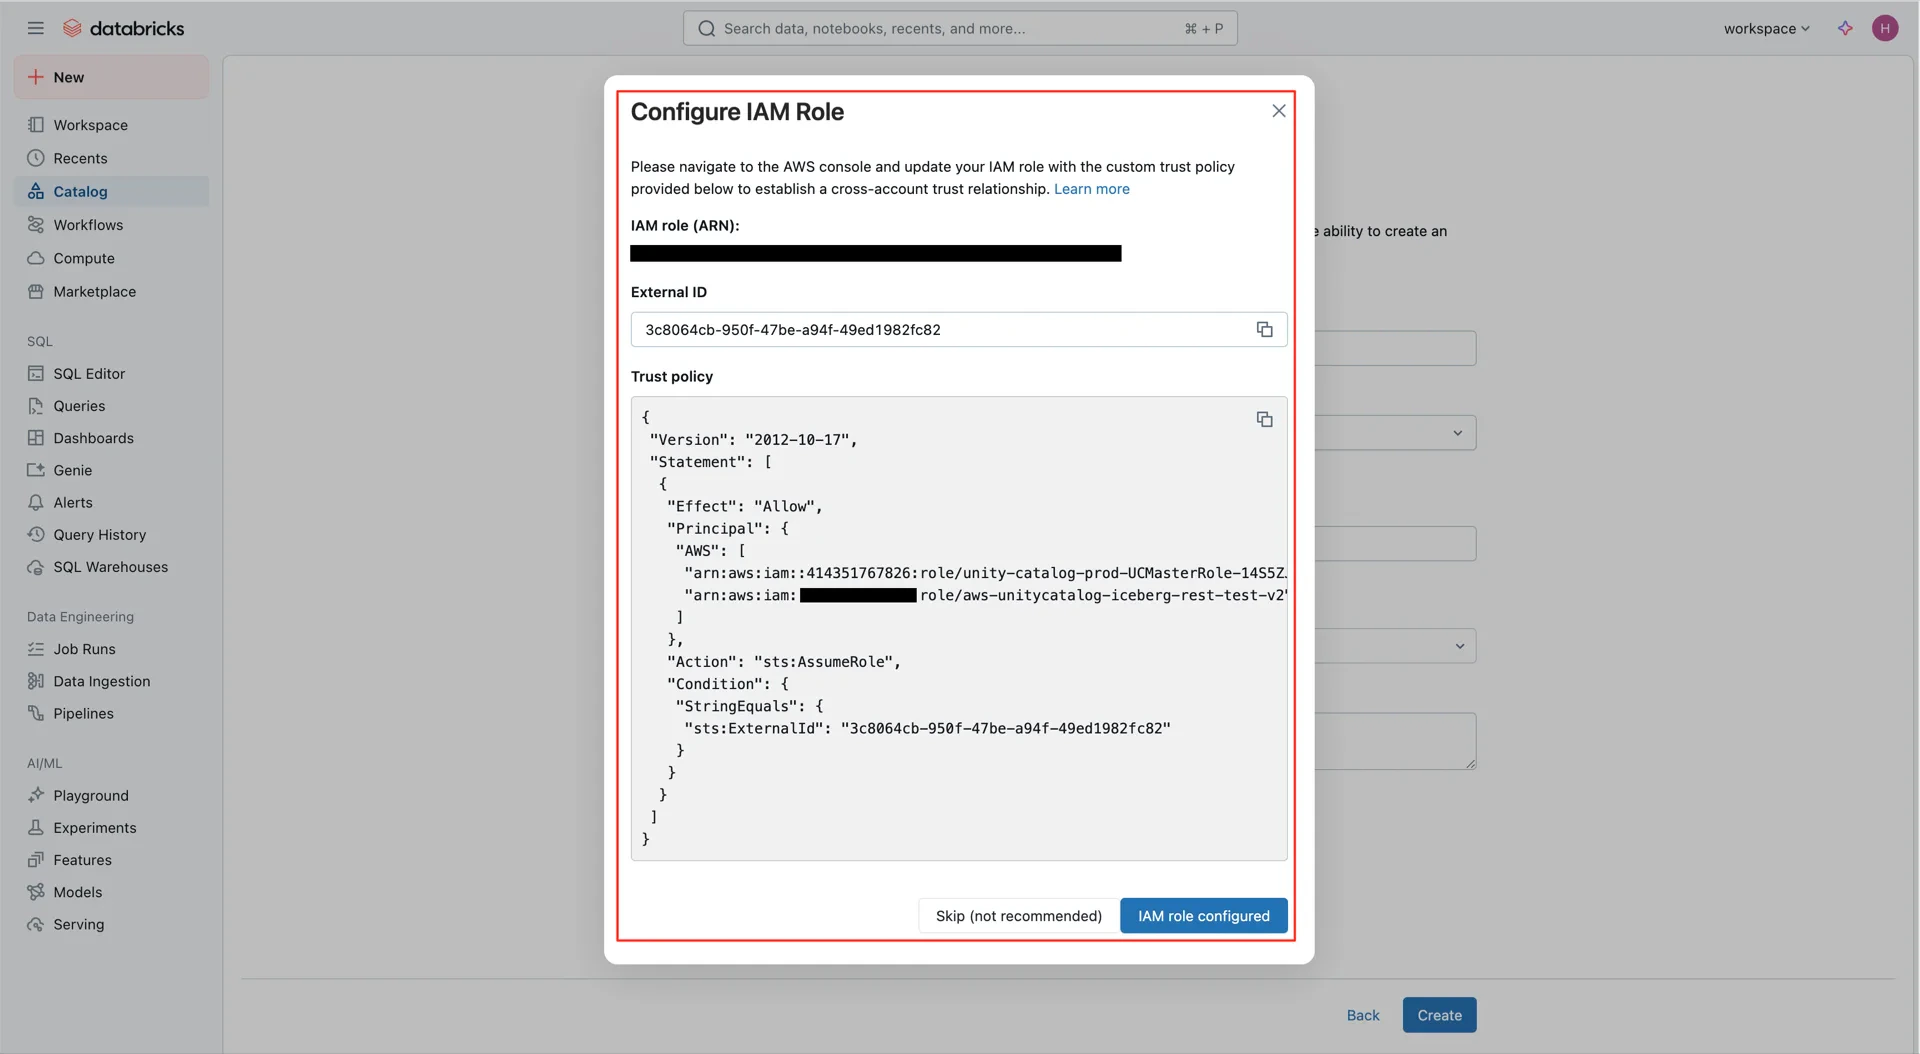Click the SQL Editor icon

click(36, 373)
